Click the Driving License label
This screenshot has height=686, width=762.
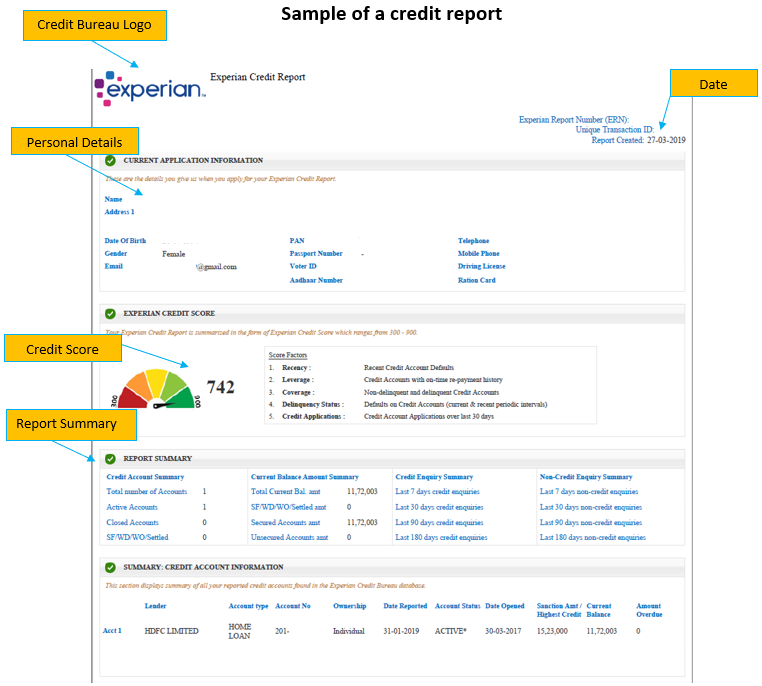click(481, 266)
